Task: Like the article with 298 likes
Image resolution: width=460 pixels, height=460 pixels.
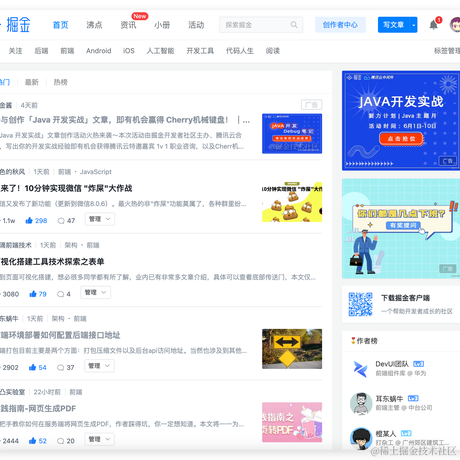Action: click(36, 220)
